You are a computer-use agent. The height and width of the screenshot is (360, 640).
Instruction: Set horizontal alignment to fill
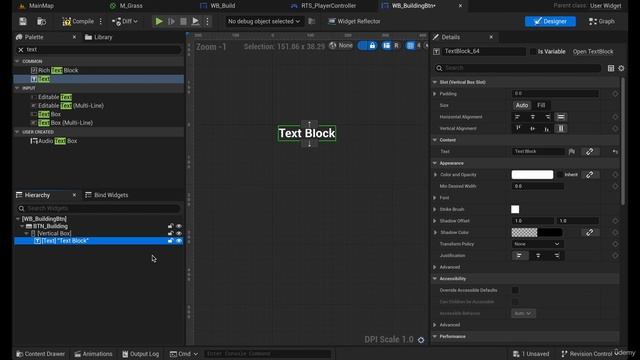561,117
